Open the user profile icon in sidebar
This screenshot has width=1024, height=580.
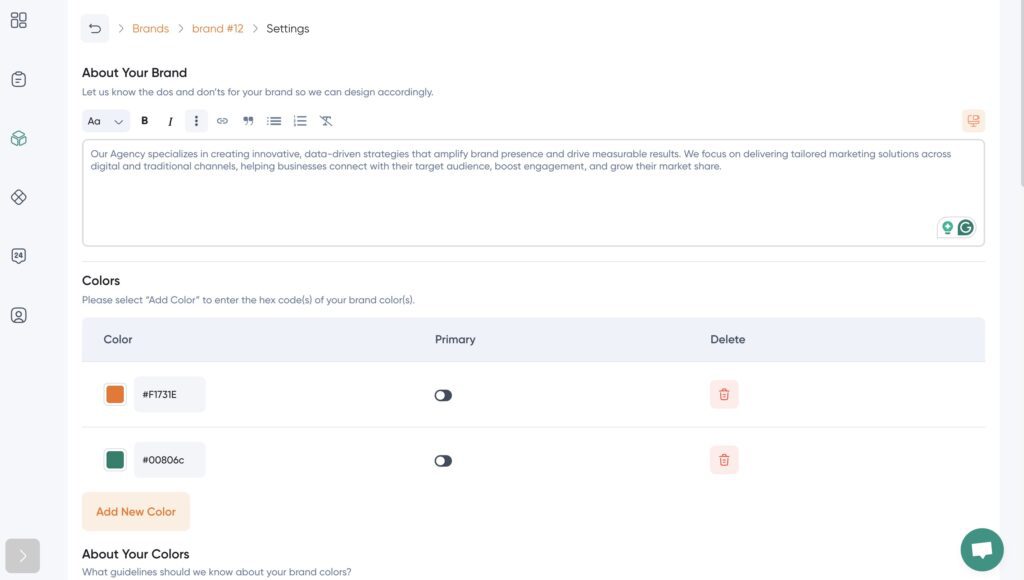click(19, 315)
